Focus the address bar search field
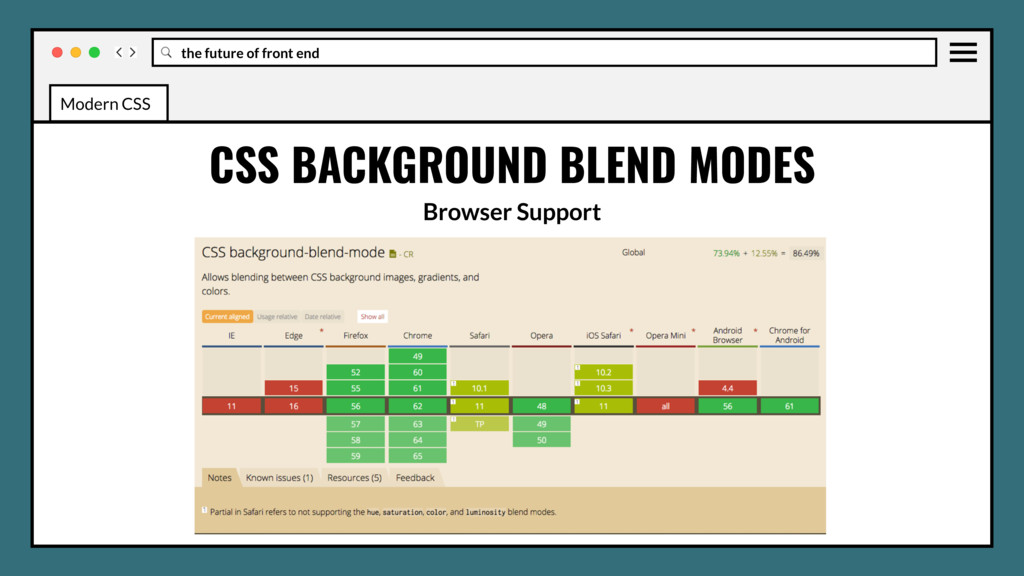1024x576 pixels. (x=544, y=52)
